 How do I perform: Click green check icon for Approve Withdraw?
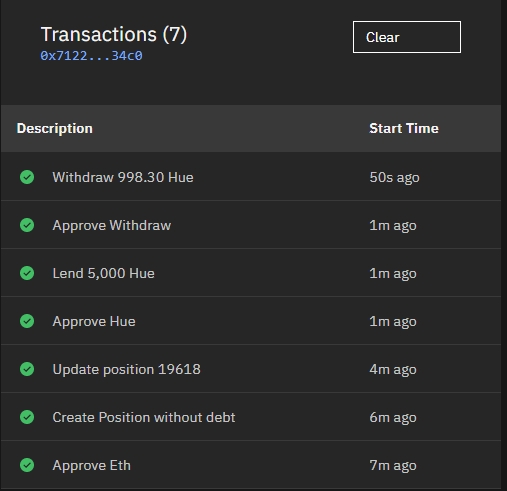(x=27, y=225)
